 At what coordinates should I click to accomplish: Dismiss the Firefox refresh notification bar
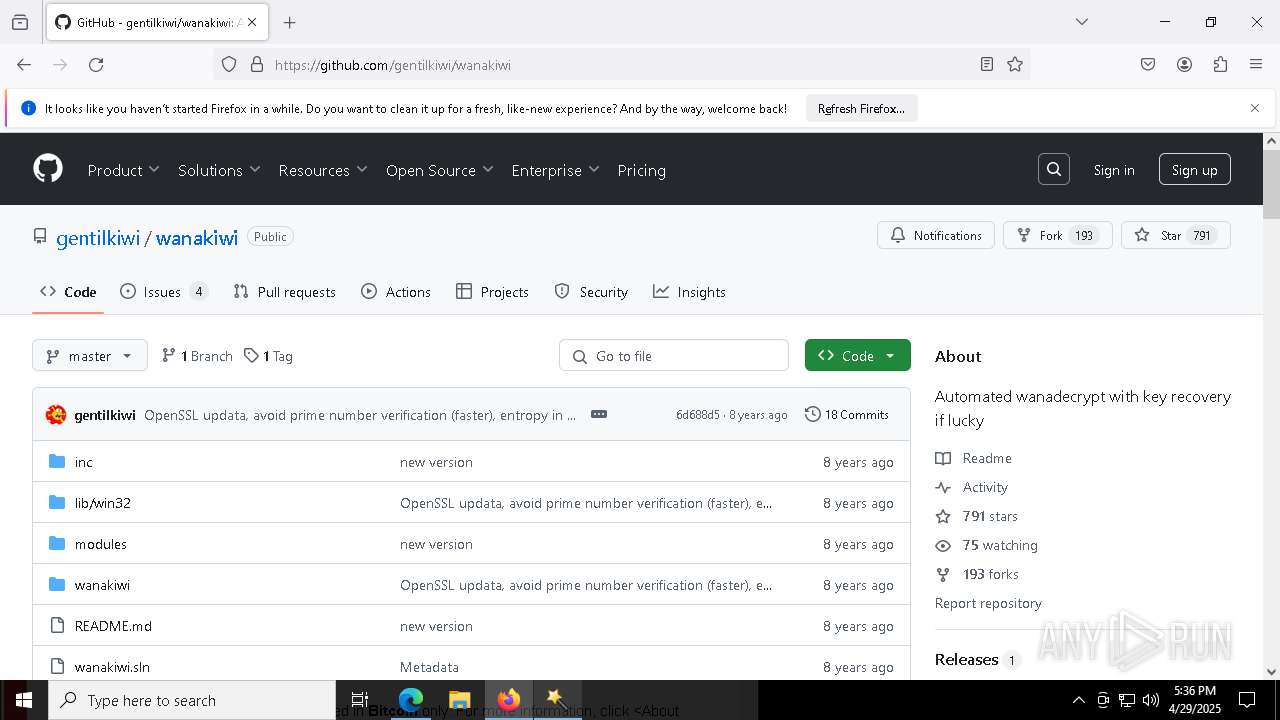click(x=1255, y=108)
